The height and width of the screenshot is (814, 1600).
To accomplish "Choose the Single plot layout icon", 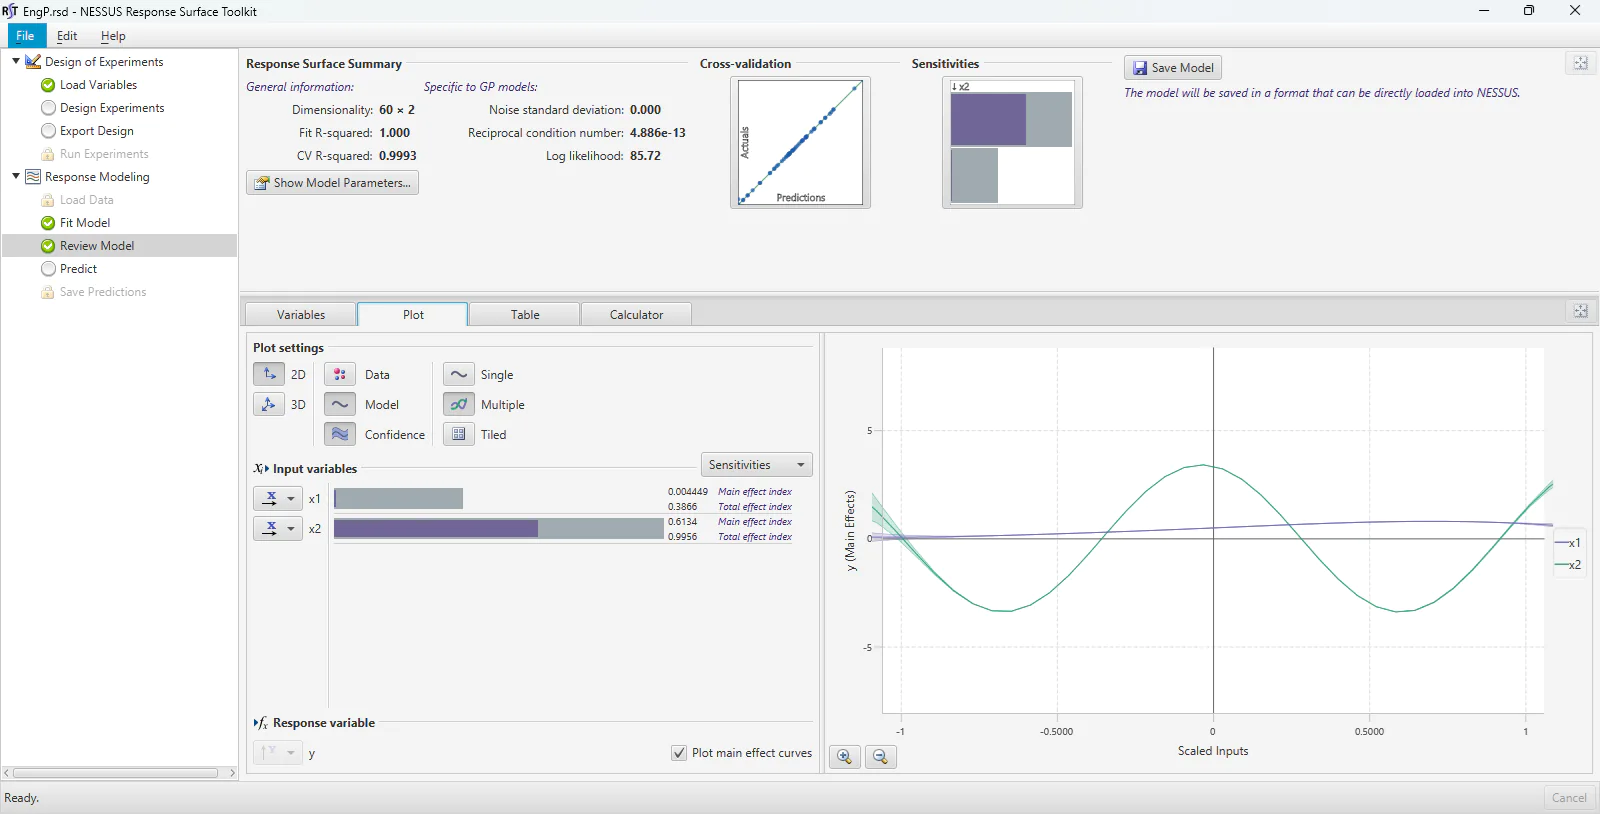I will (459, 374).
